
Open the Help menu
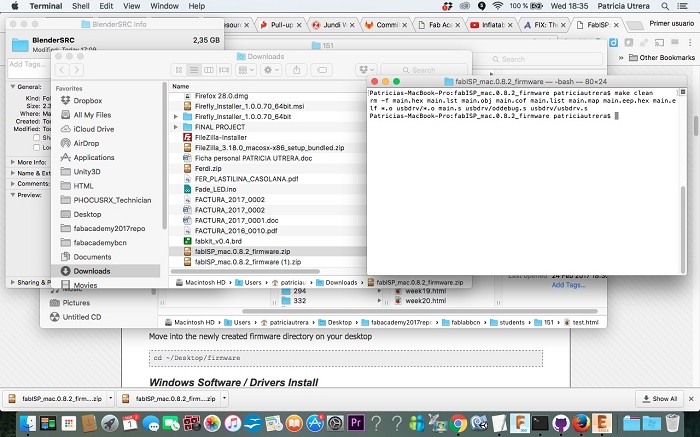point(196,6)
